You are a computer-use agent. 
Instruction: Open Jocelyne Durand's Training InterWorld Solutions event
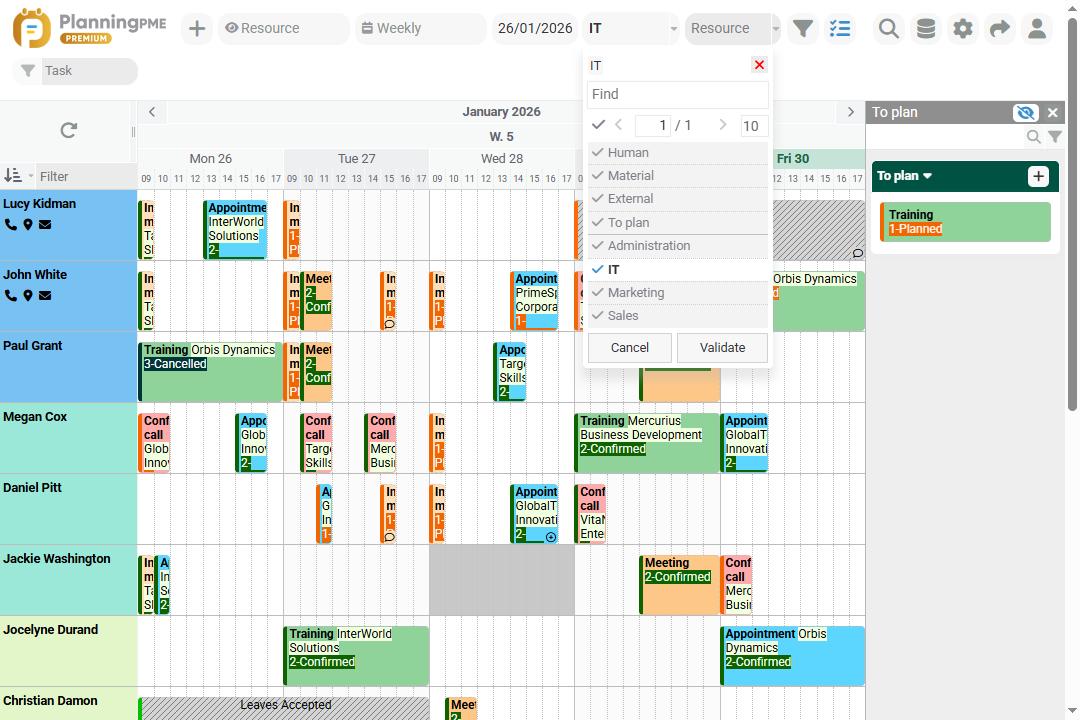coord(356,656)
